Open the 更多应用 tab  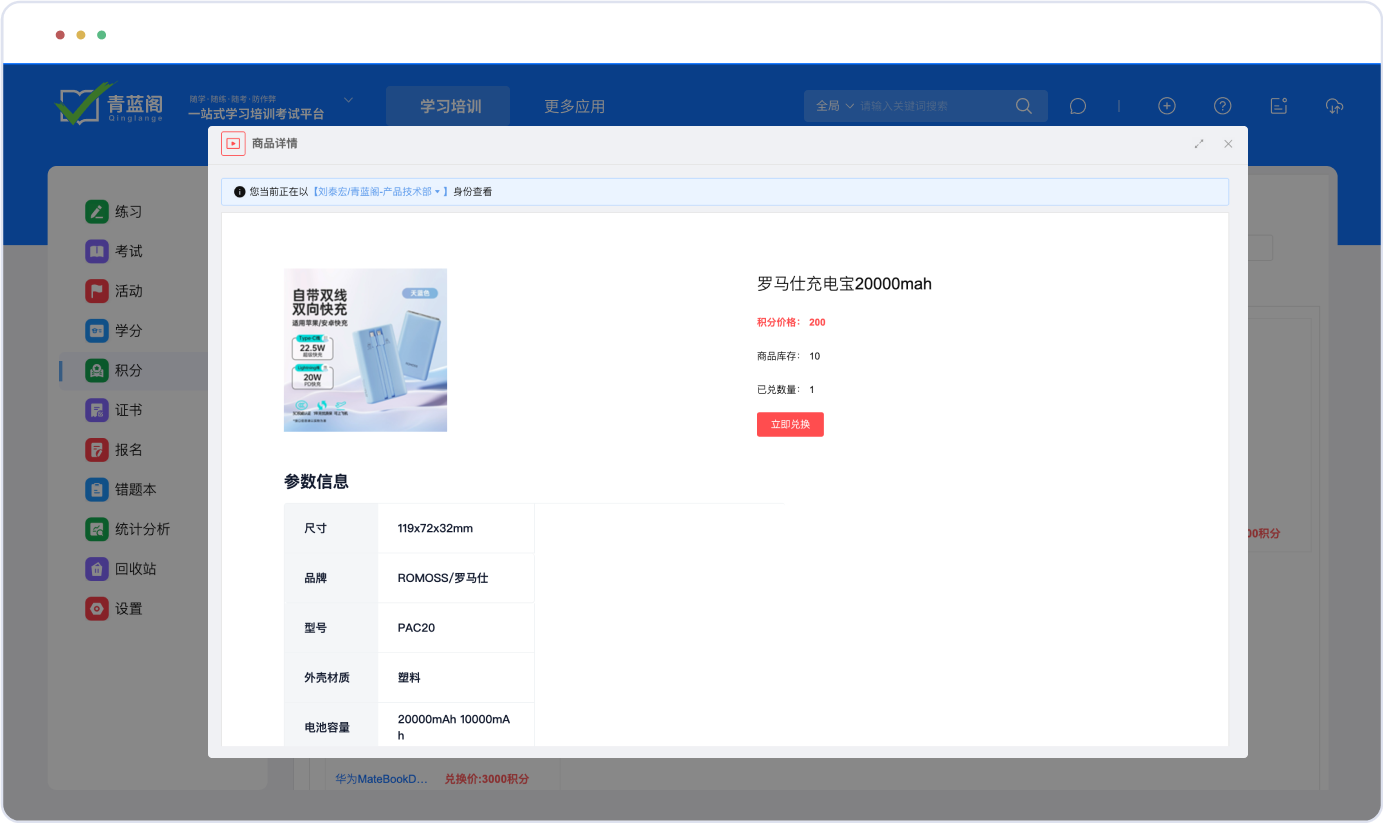(574, 106)
